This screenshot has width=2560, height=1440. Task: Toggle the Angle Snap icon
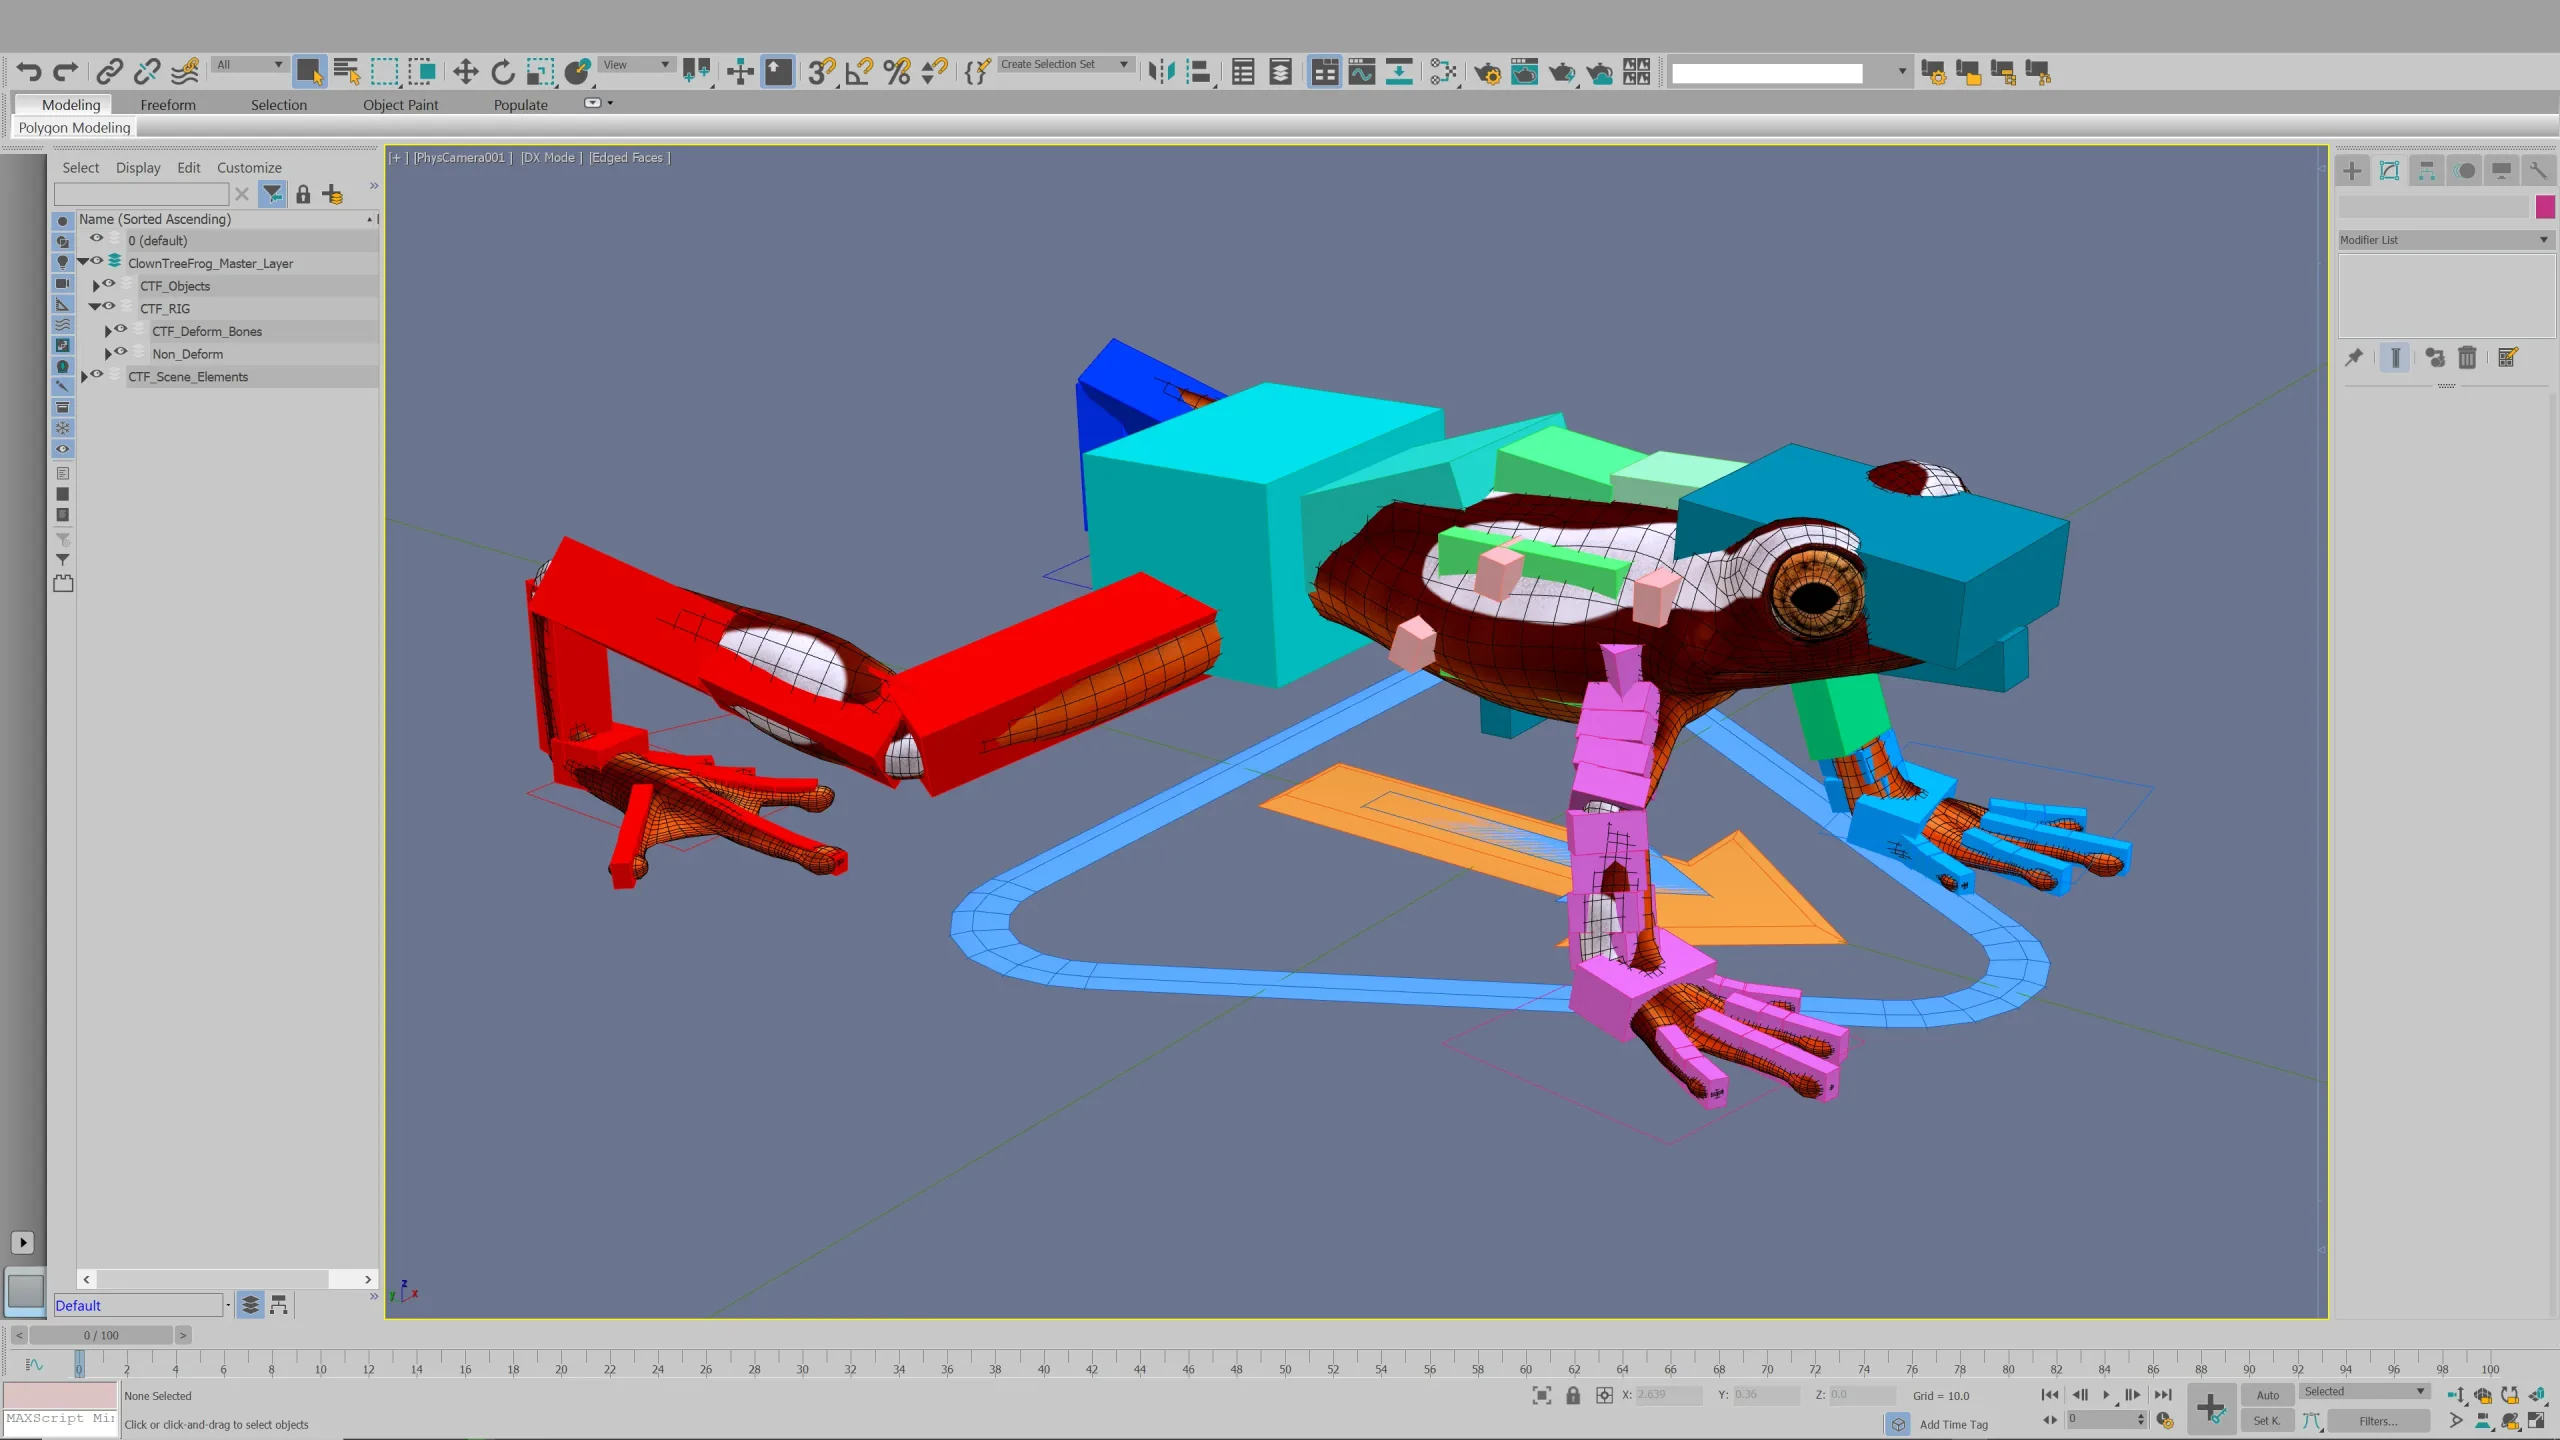click(859, 71)
